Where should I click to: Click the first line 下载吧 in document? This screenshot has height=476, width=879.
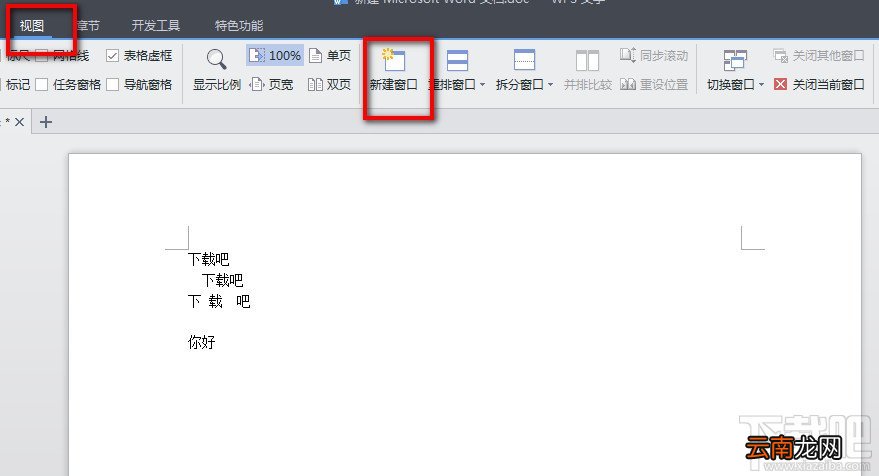point(209,259)
